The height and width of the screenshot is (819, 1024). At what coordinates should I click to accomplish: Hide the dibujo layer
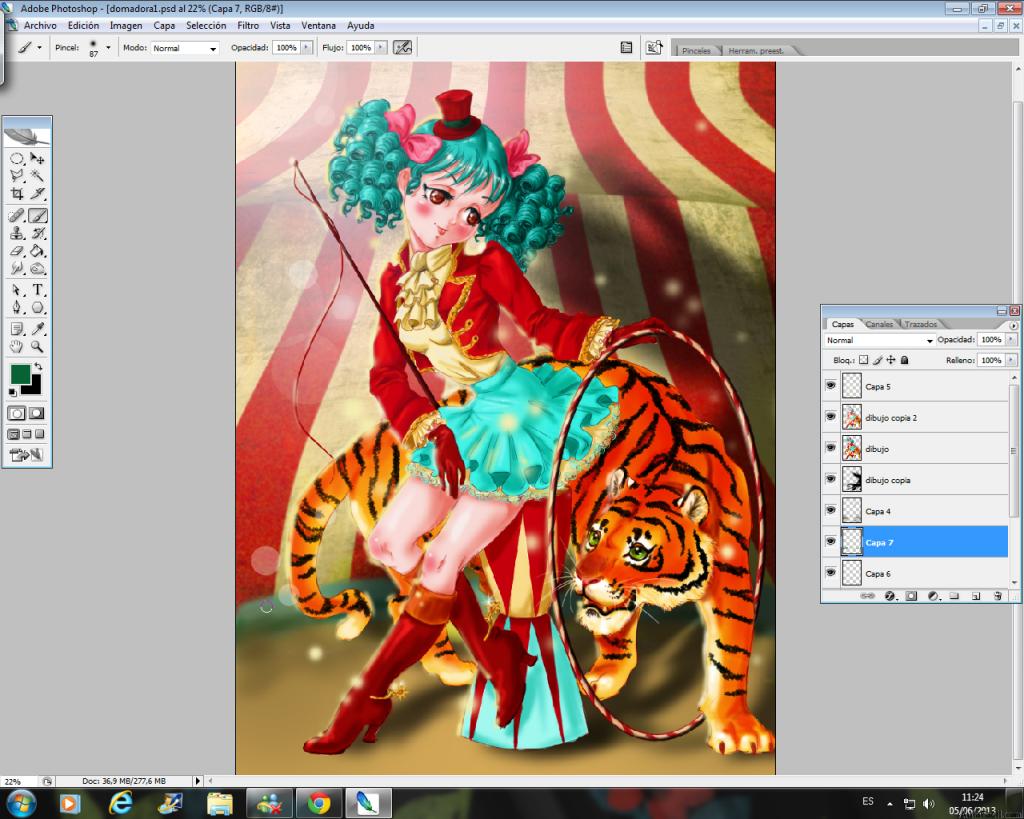[x=831, y=447]
